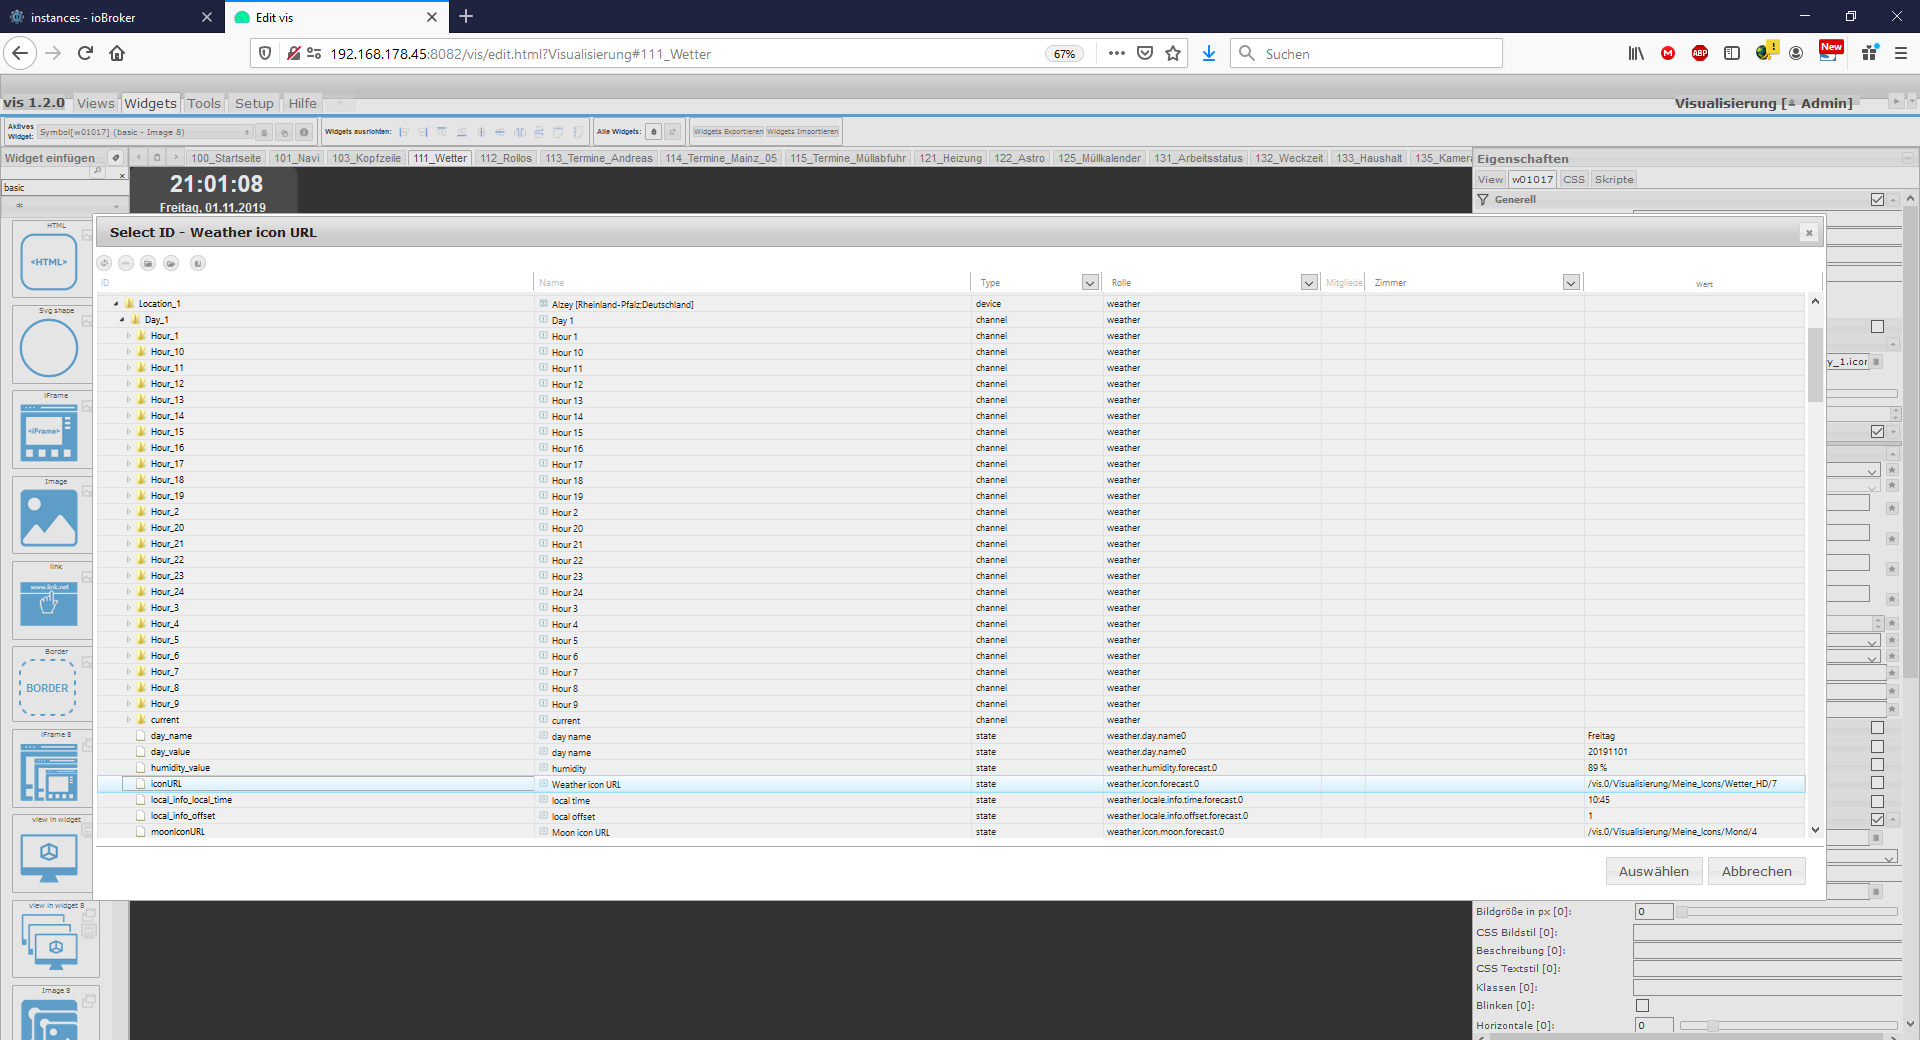
Task: Expand the Hour_1 tree node
Action: point(128,336)
